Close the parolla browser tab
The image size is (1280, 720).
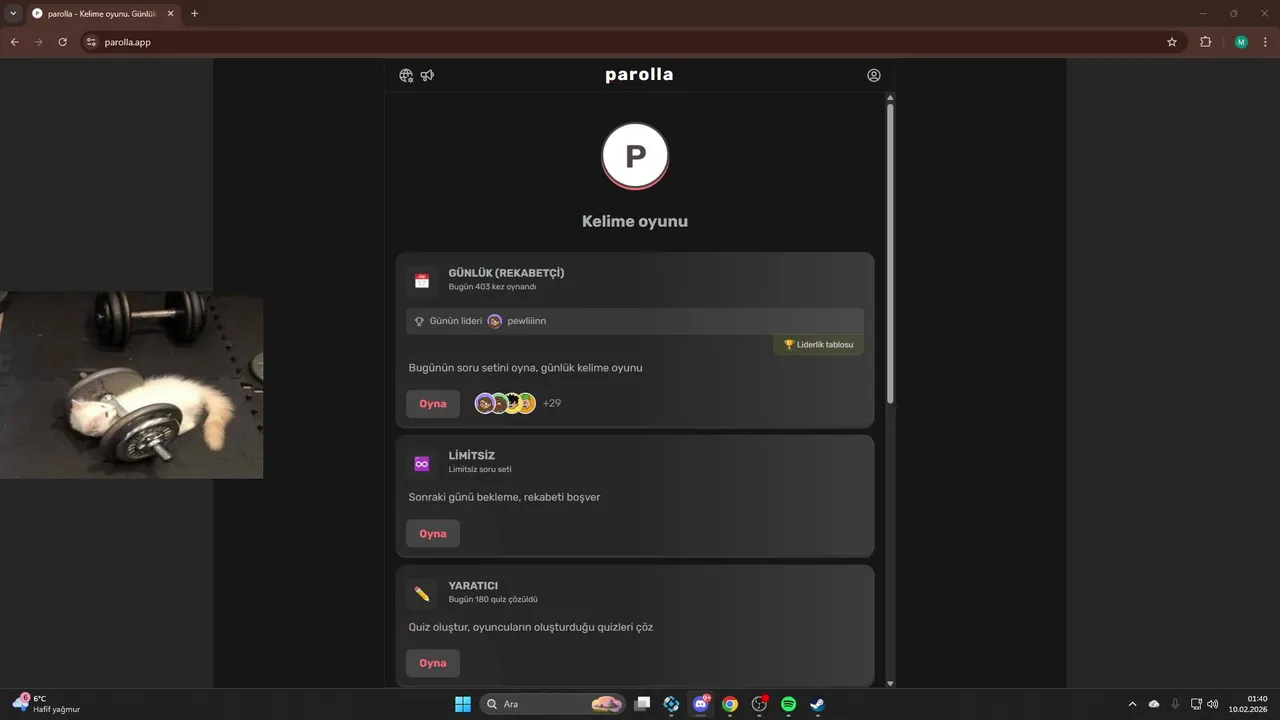[169, 14]
